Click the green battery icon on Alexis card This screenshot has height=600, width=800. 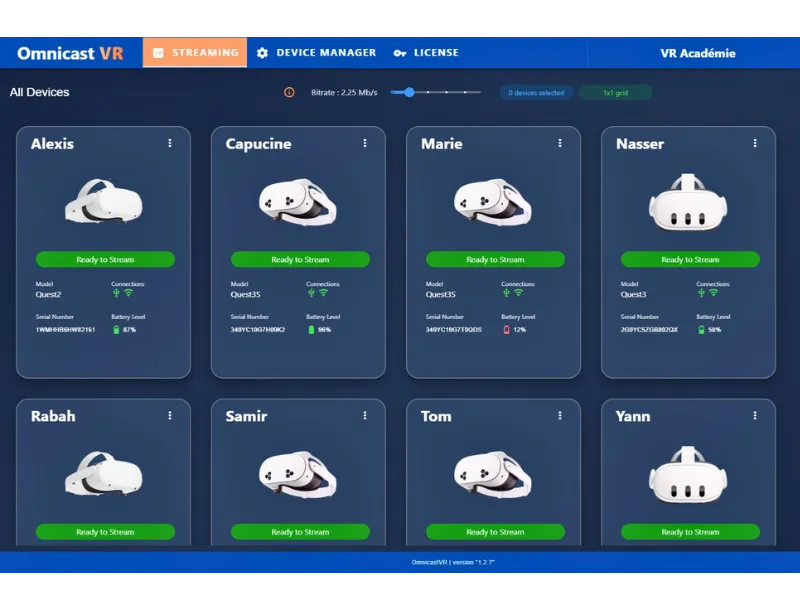pos(116,330)
